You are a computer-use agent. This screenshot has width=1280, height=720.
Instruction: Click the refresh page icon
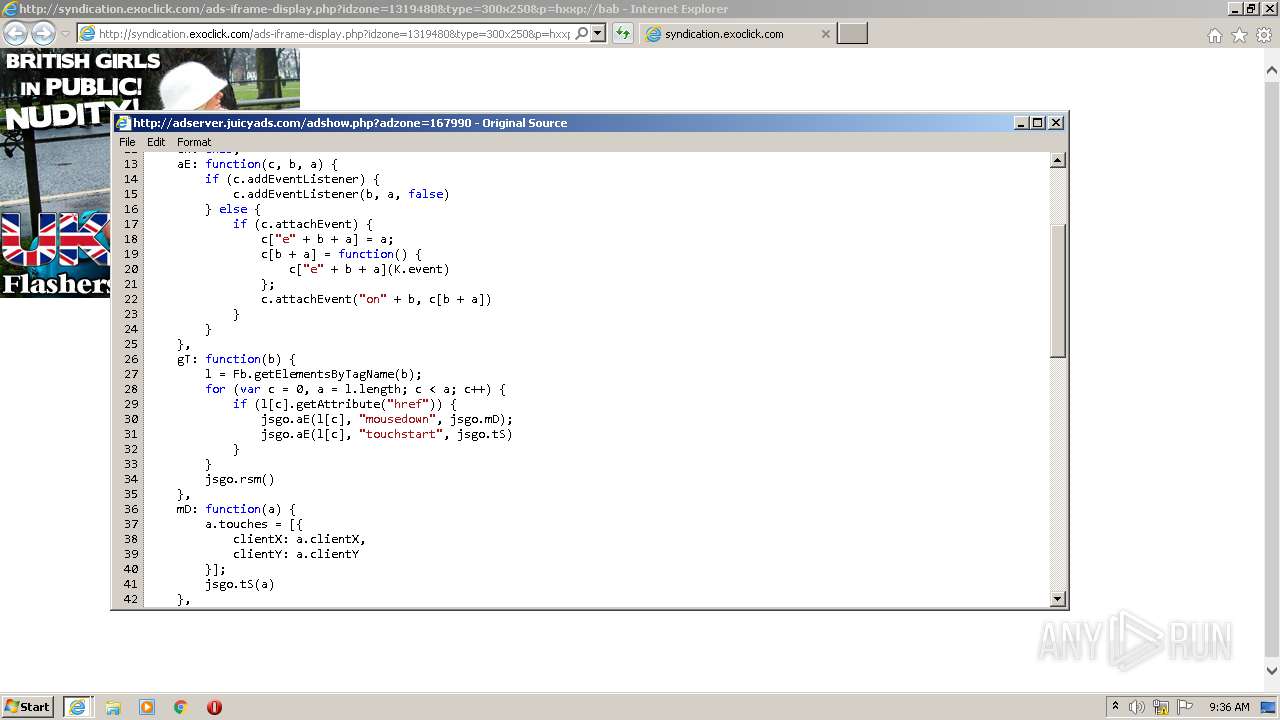[x=623, y=33]
